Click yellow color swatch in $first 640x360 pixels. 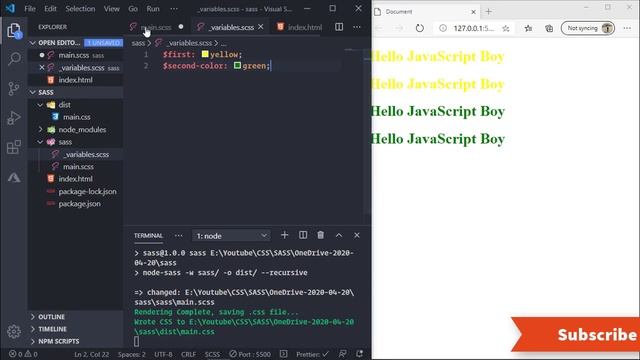tap(205, 54)
